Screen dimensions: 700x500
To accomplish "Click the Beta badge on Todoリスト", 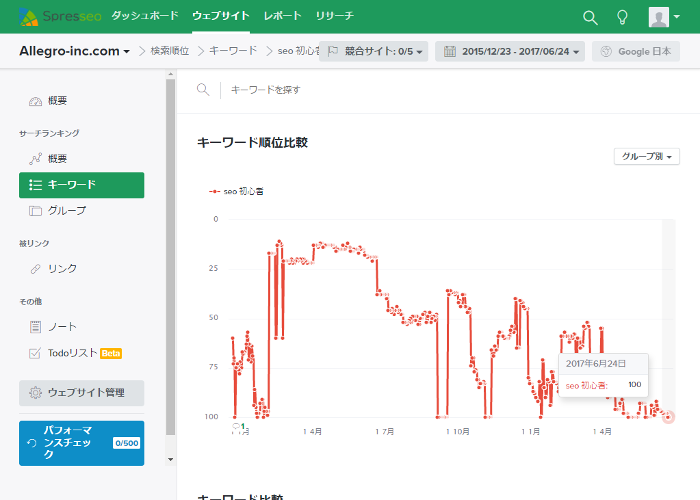I will click(x=111, y=354).
